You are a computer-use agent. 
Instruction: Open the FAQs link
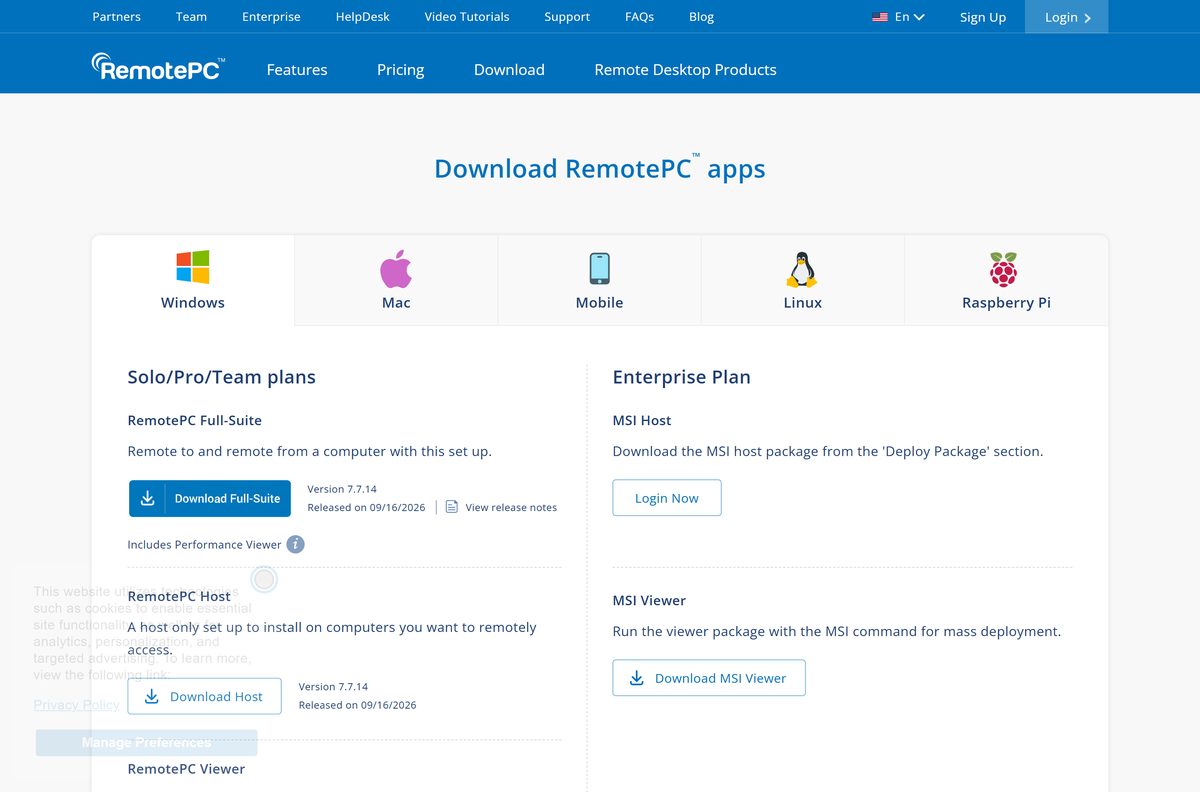[639, 17]
